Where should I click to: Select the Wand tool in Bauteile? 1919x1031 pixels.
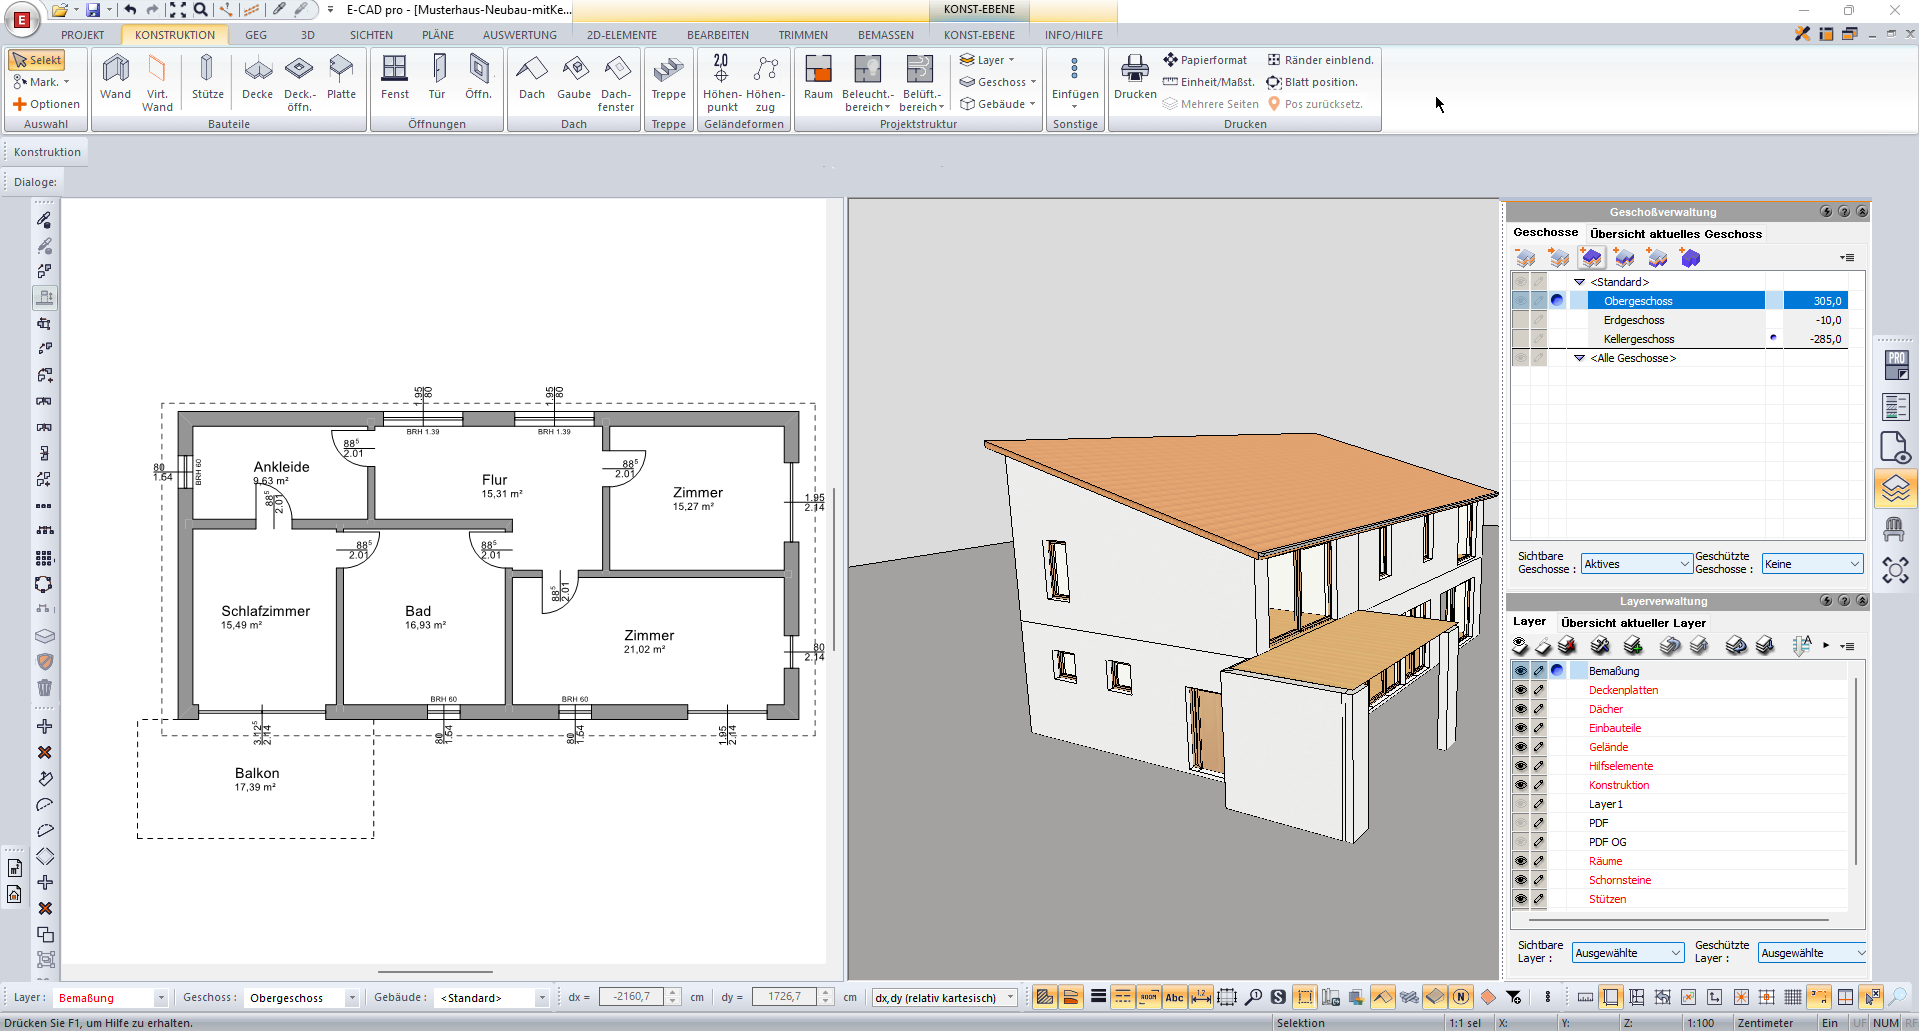(x=116, y=78)
